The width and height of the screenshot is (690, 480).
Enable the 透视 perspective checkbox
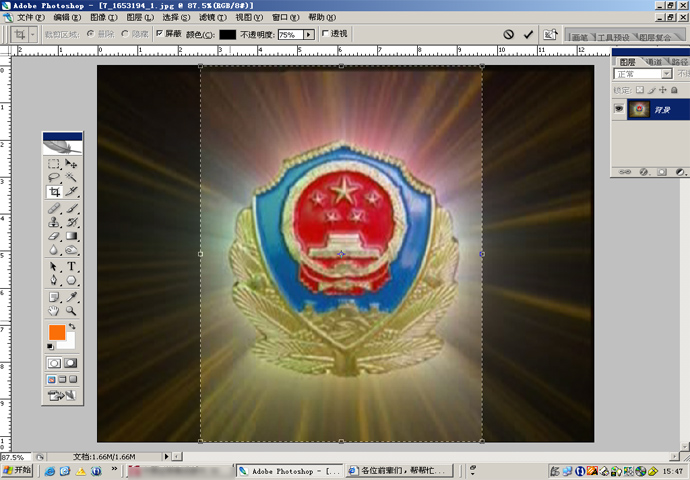(x=325, y=33)
